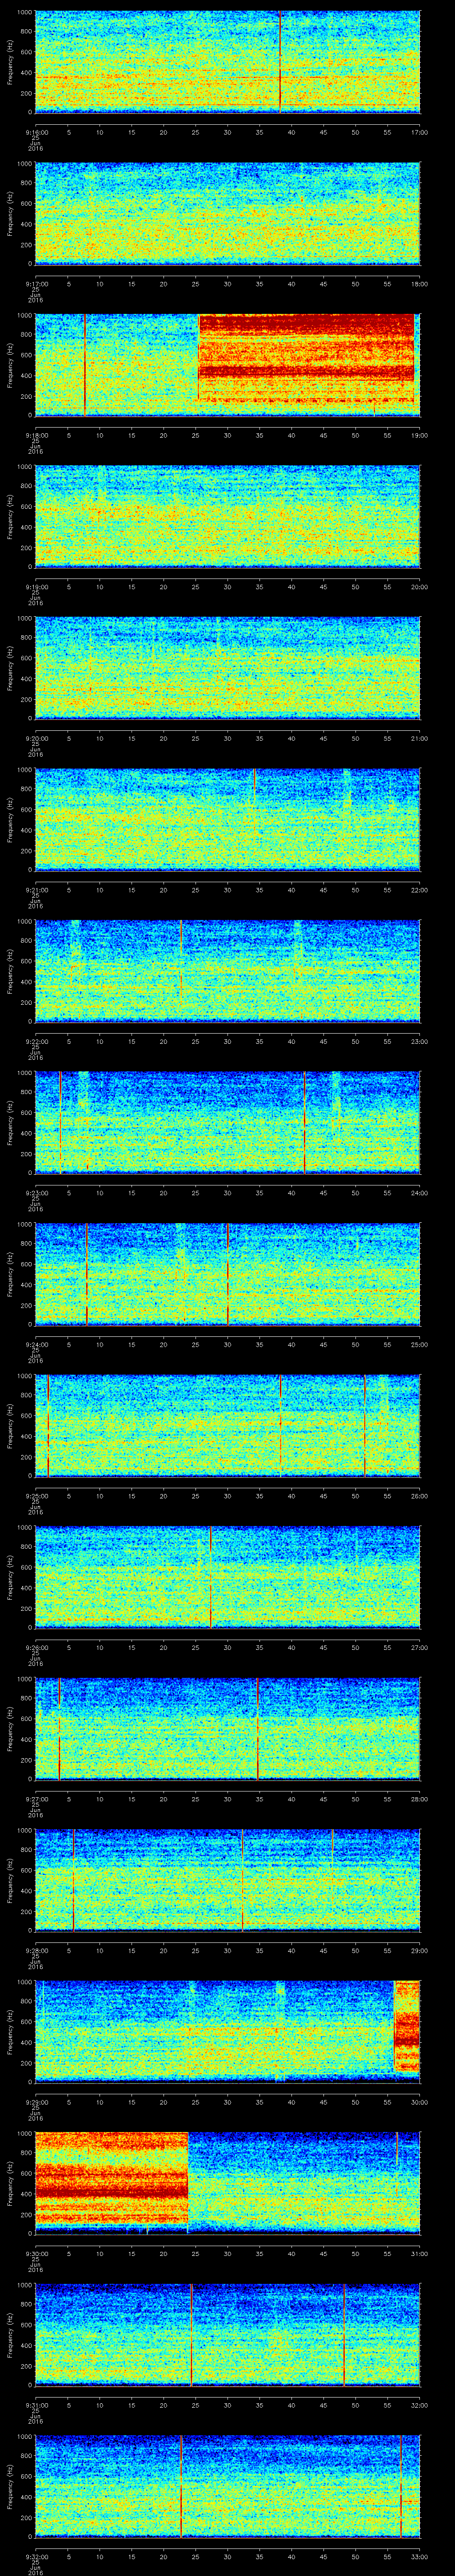This screenshot has height=2576, width=455.
Task: Click the '9:27:00' start time label
Action: tap(36, 1798)
